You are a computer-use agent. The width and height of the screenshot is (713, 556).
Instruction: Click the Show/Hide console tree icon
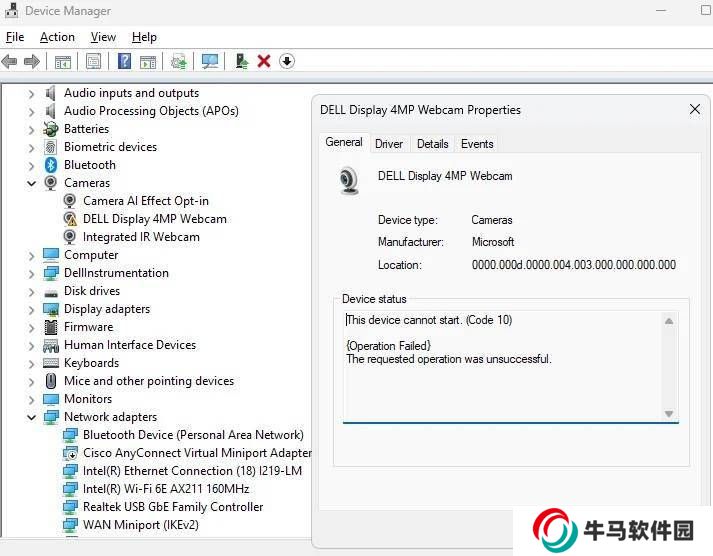[x=63, y=61]
